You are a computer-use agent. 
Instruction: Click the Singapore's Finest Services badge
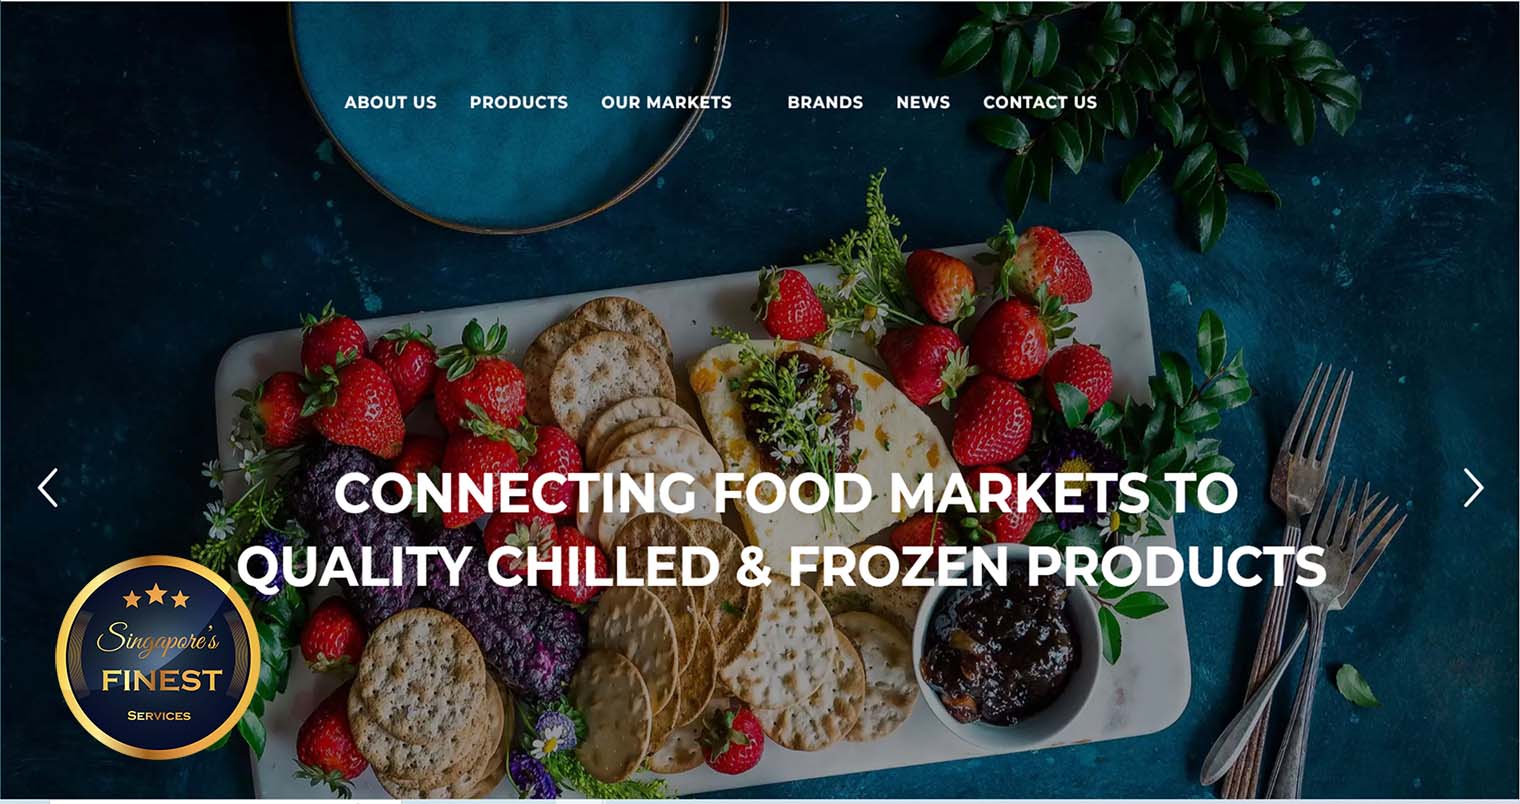pos(158,657)
